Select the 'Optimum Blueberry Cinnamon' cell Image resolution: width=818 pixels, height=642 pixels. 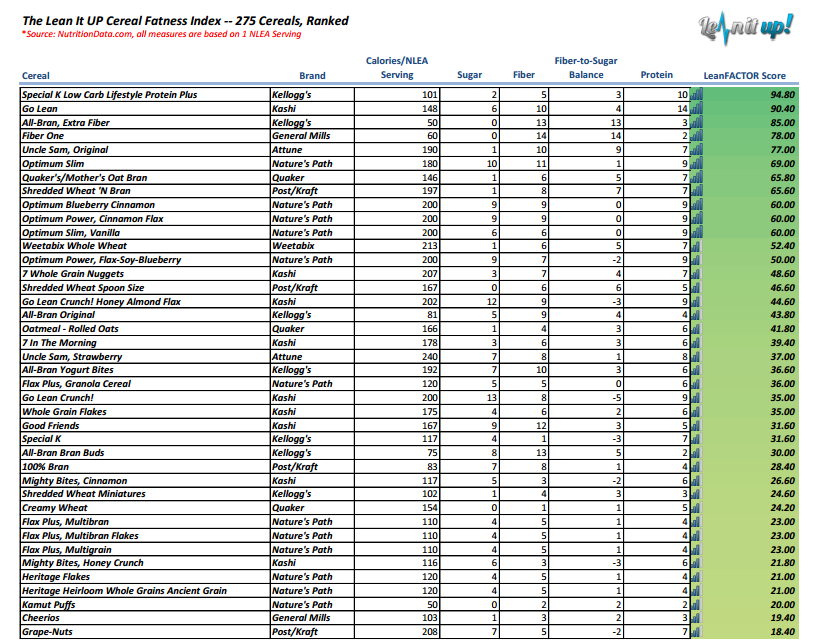click(146, 204)
